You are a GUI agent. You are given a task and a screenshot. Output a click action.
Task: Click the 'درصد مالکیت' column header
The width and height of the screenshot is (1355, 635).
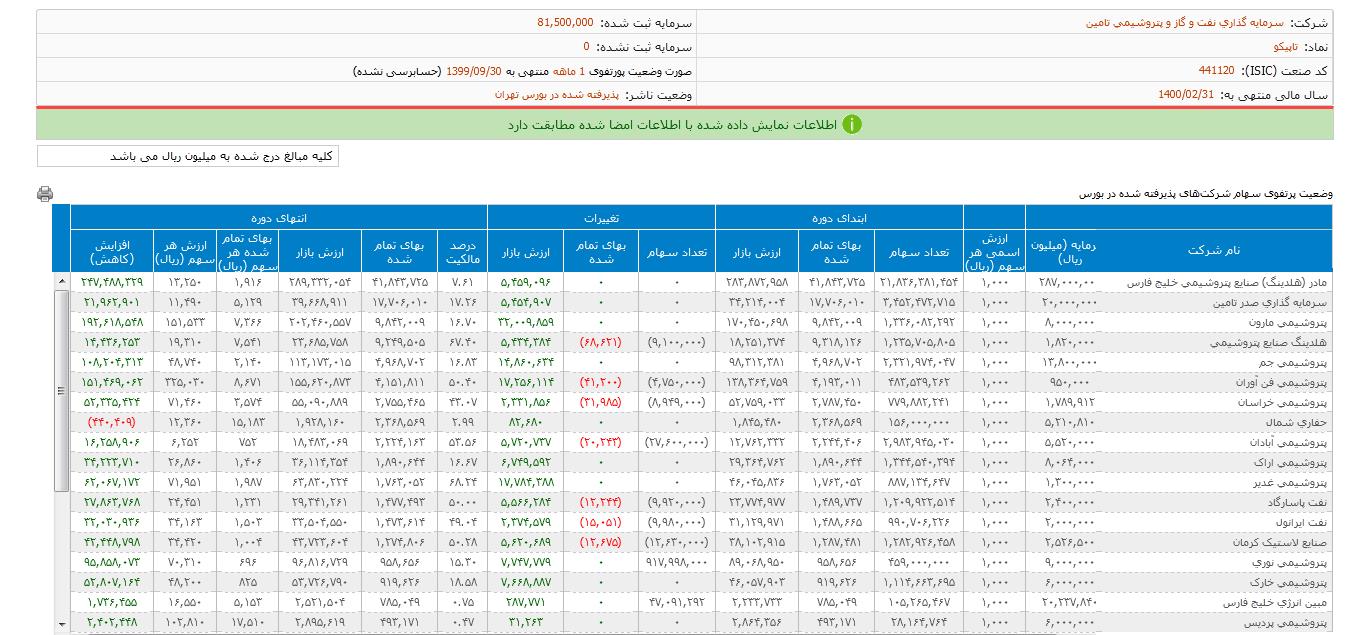[x=462, y=251]
